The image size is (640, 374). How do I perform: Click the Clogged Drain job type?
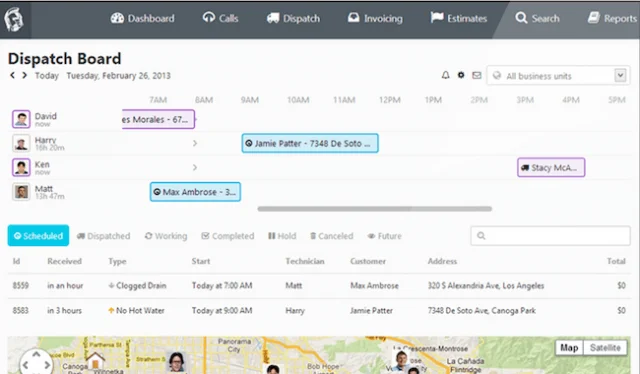(x=141, y=285)
